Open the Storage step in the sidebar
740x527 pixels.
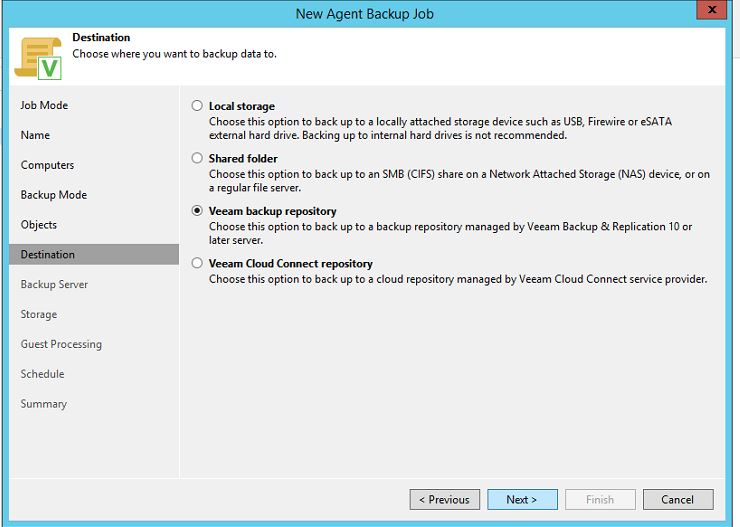point(39,314)
